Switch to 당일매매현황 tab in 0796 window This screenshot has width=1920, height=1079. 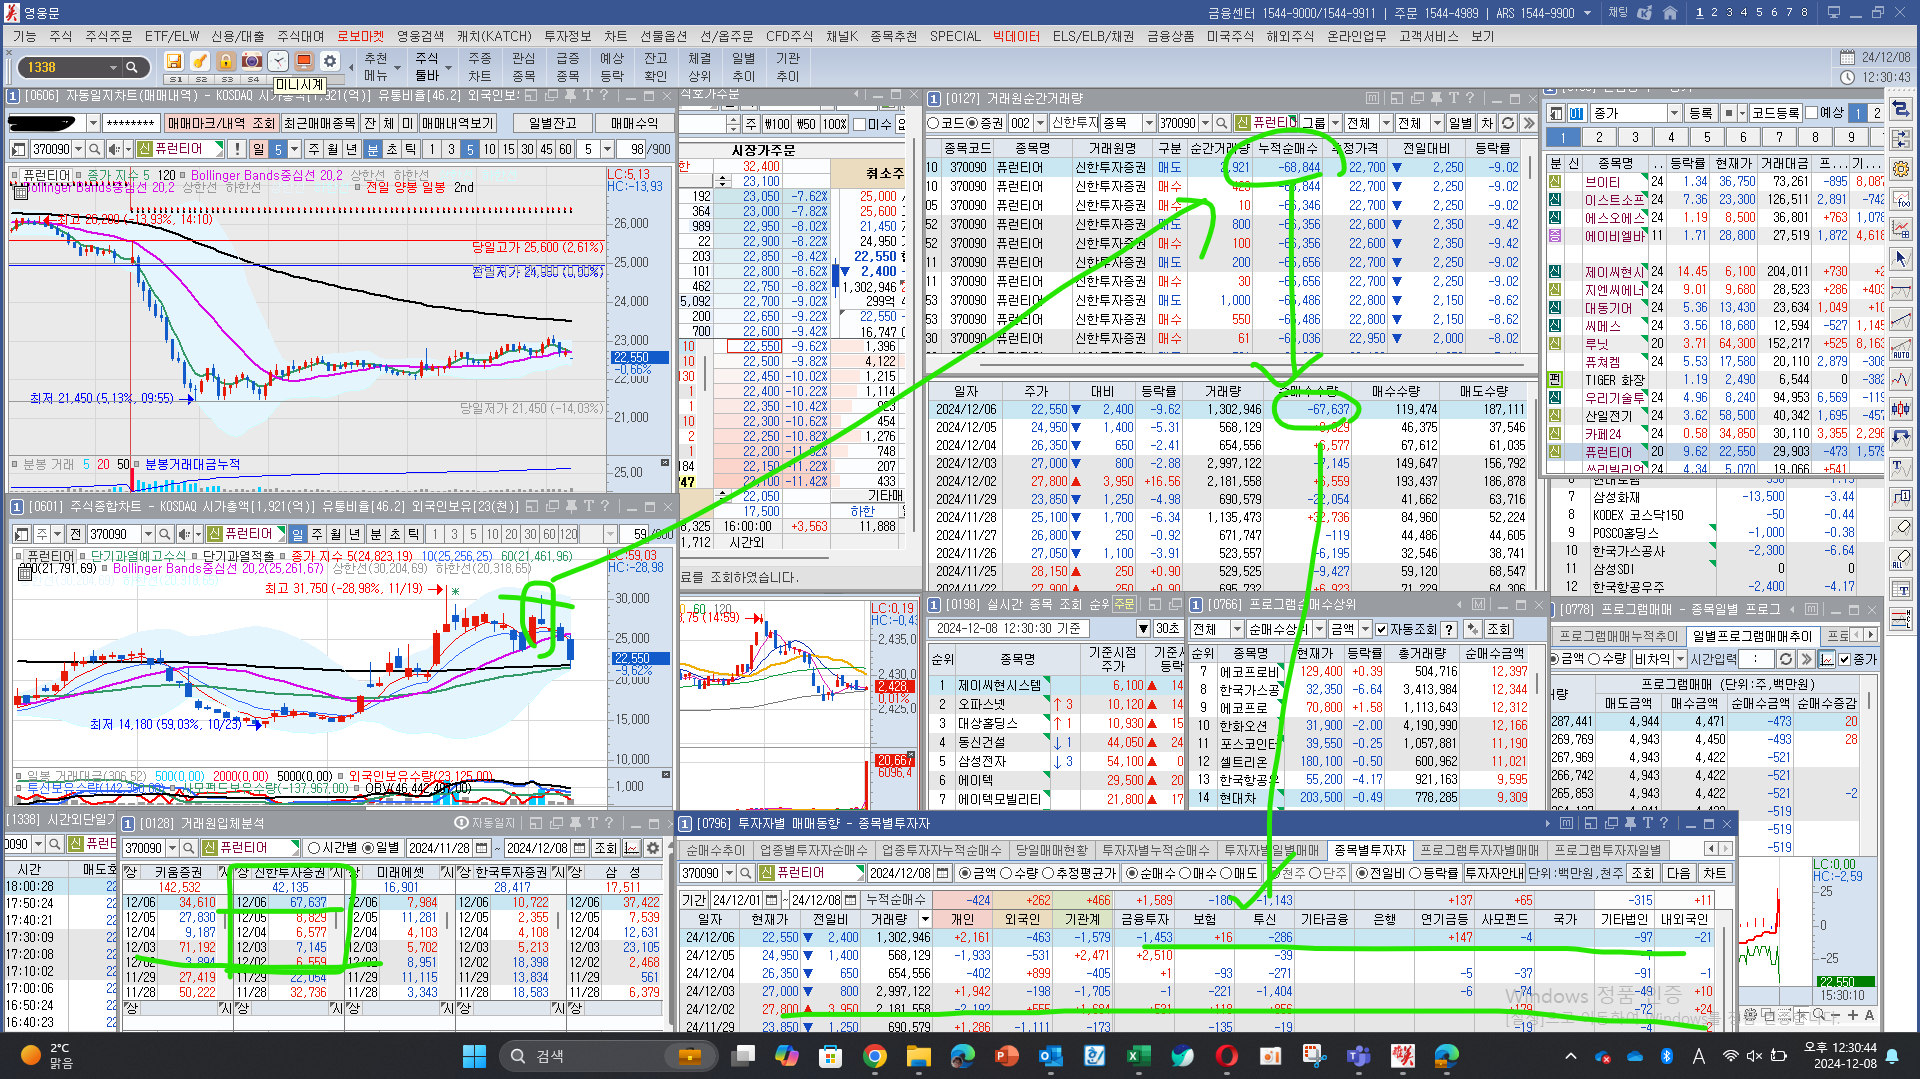pyautogui.click(x=1052, y=850)
